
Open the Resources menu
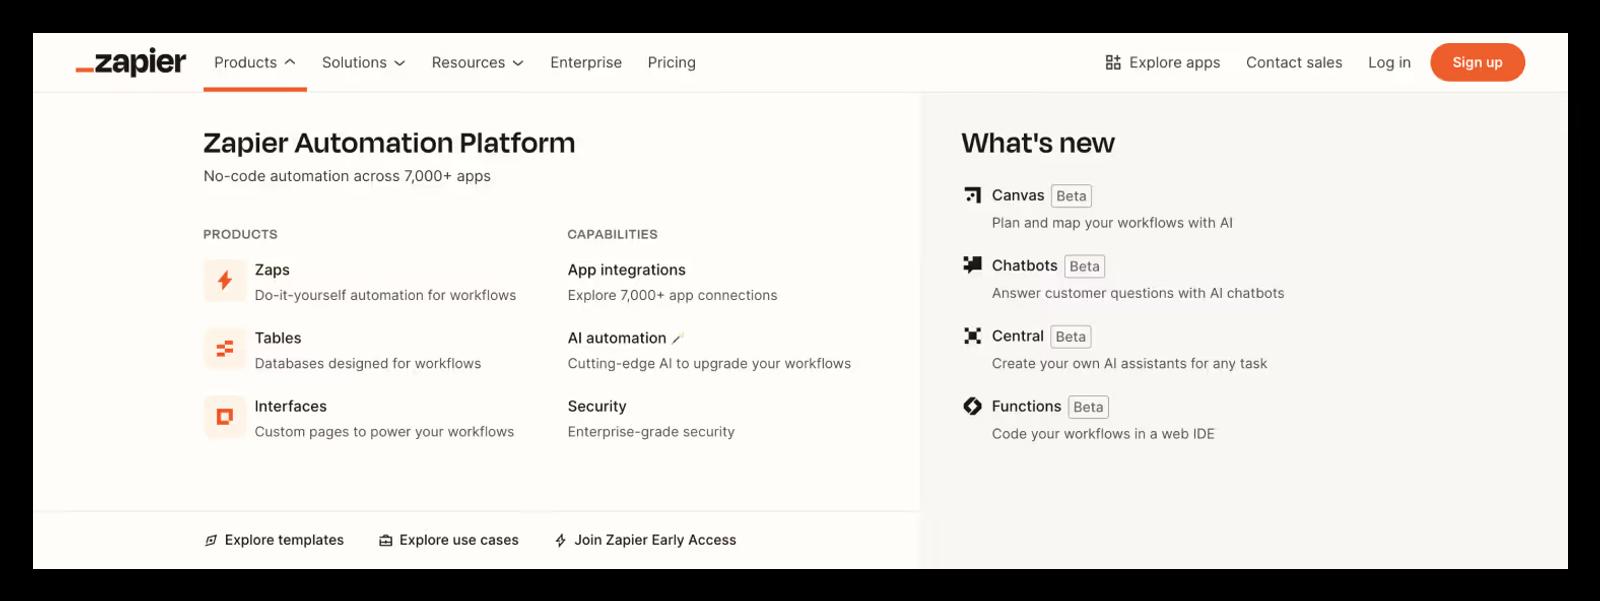click(x=478, y=62)
